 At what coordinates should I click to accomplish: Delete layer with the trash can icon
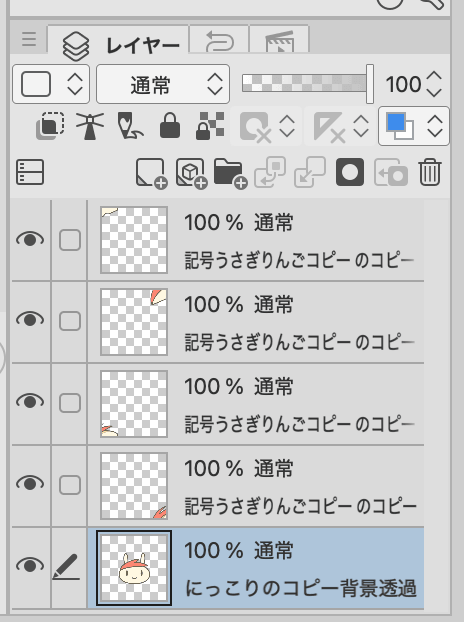(x=430, y=172)
